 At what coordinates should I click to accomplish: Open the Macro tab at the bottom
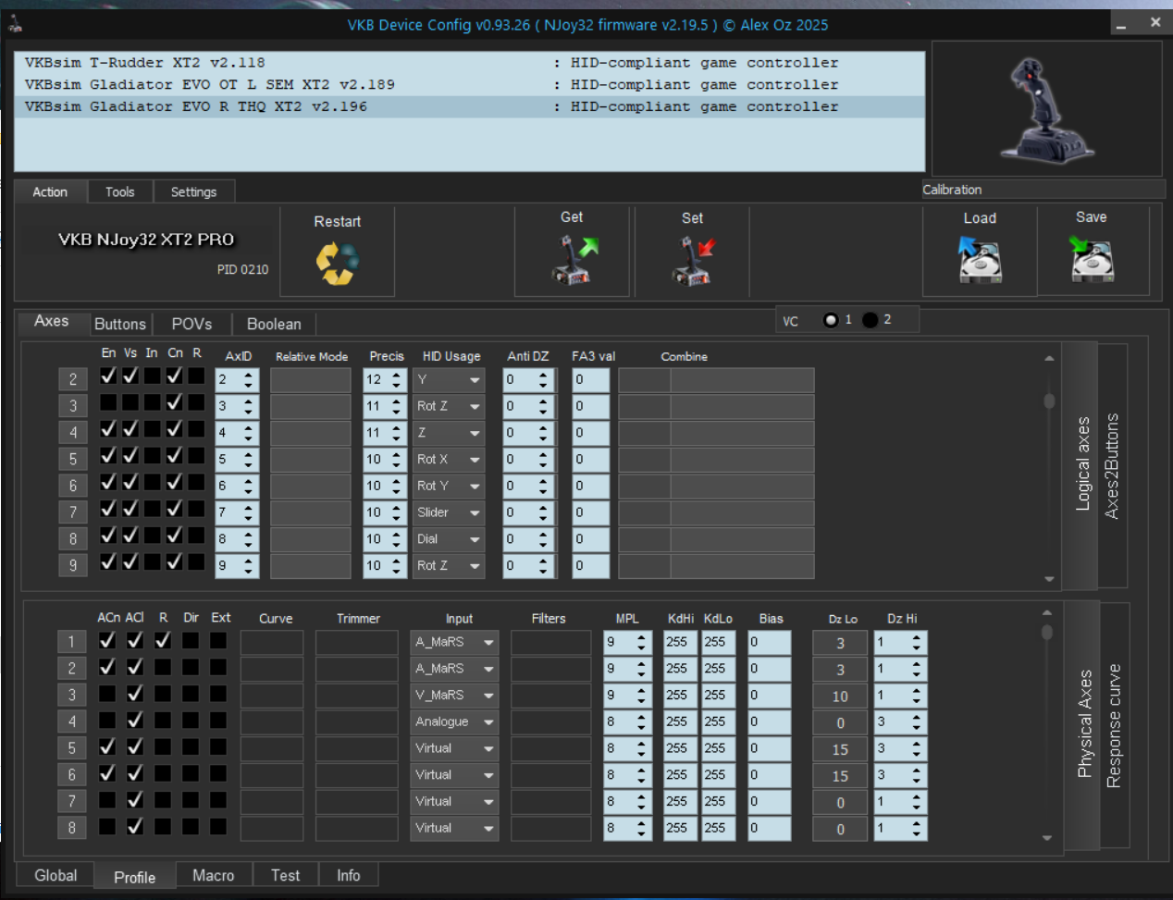point(213,875)
